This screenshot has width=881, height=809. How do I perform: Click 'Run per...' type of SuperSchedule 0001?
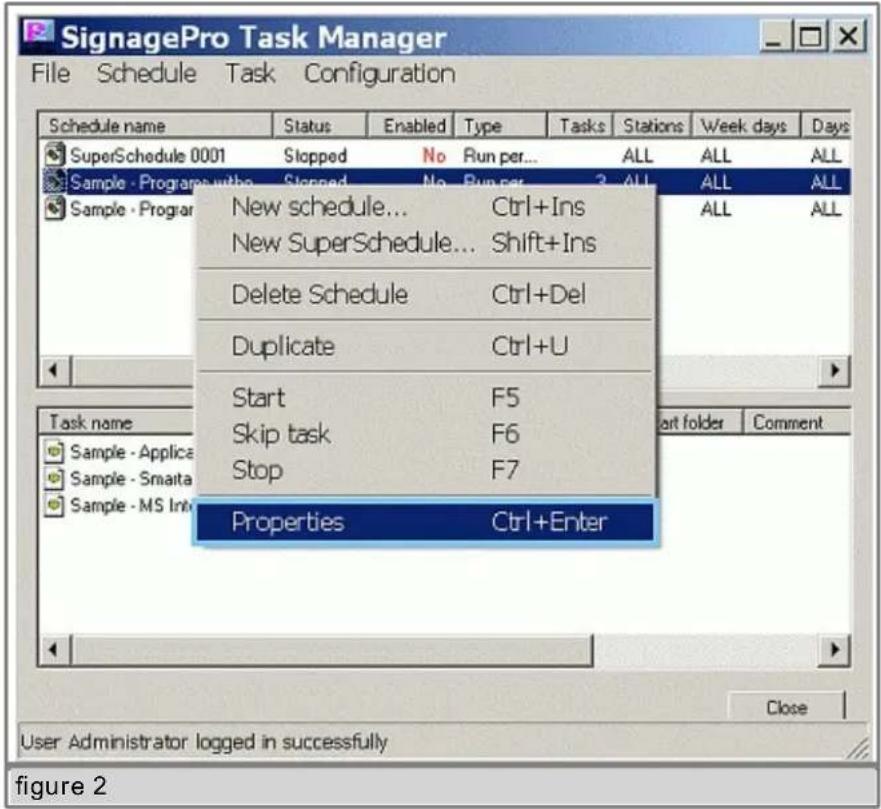(x=500, y=156)
